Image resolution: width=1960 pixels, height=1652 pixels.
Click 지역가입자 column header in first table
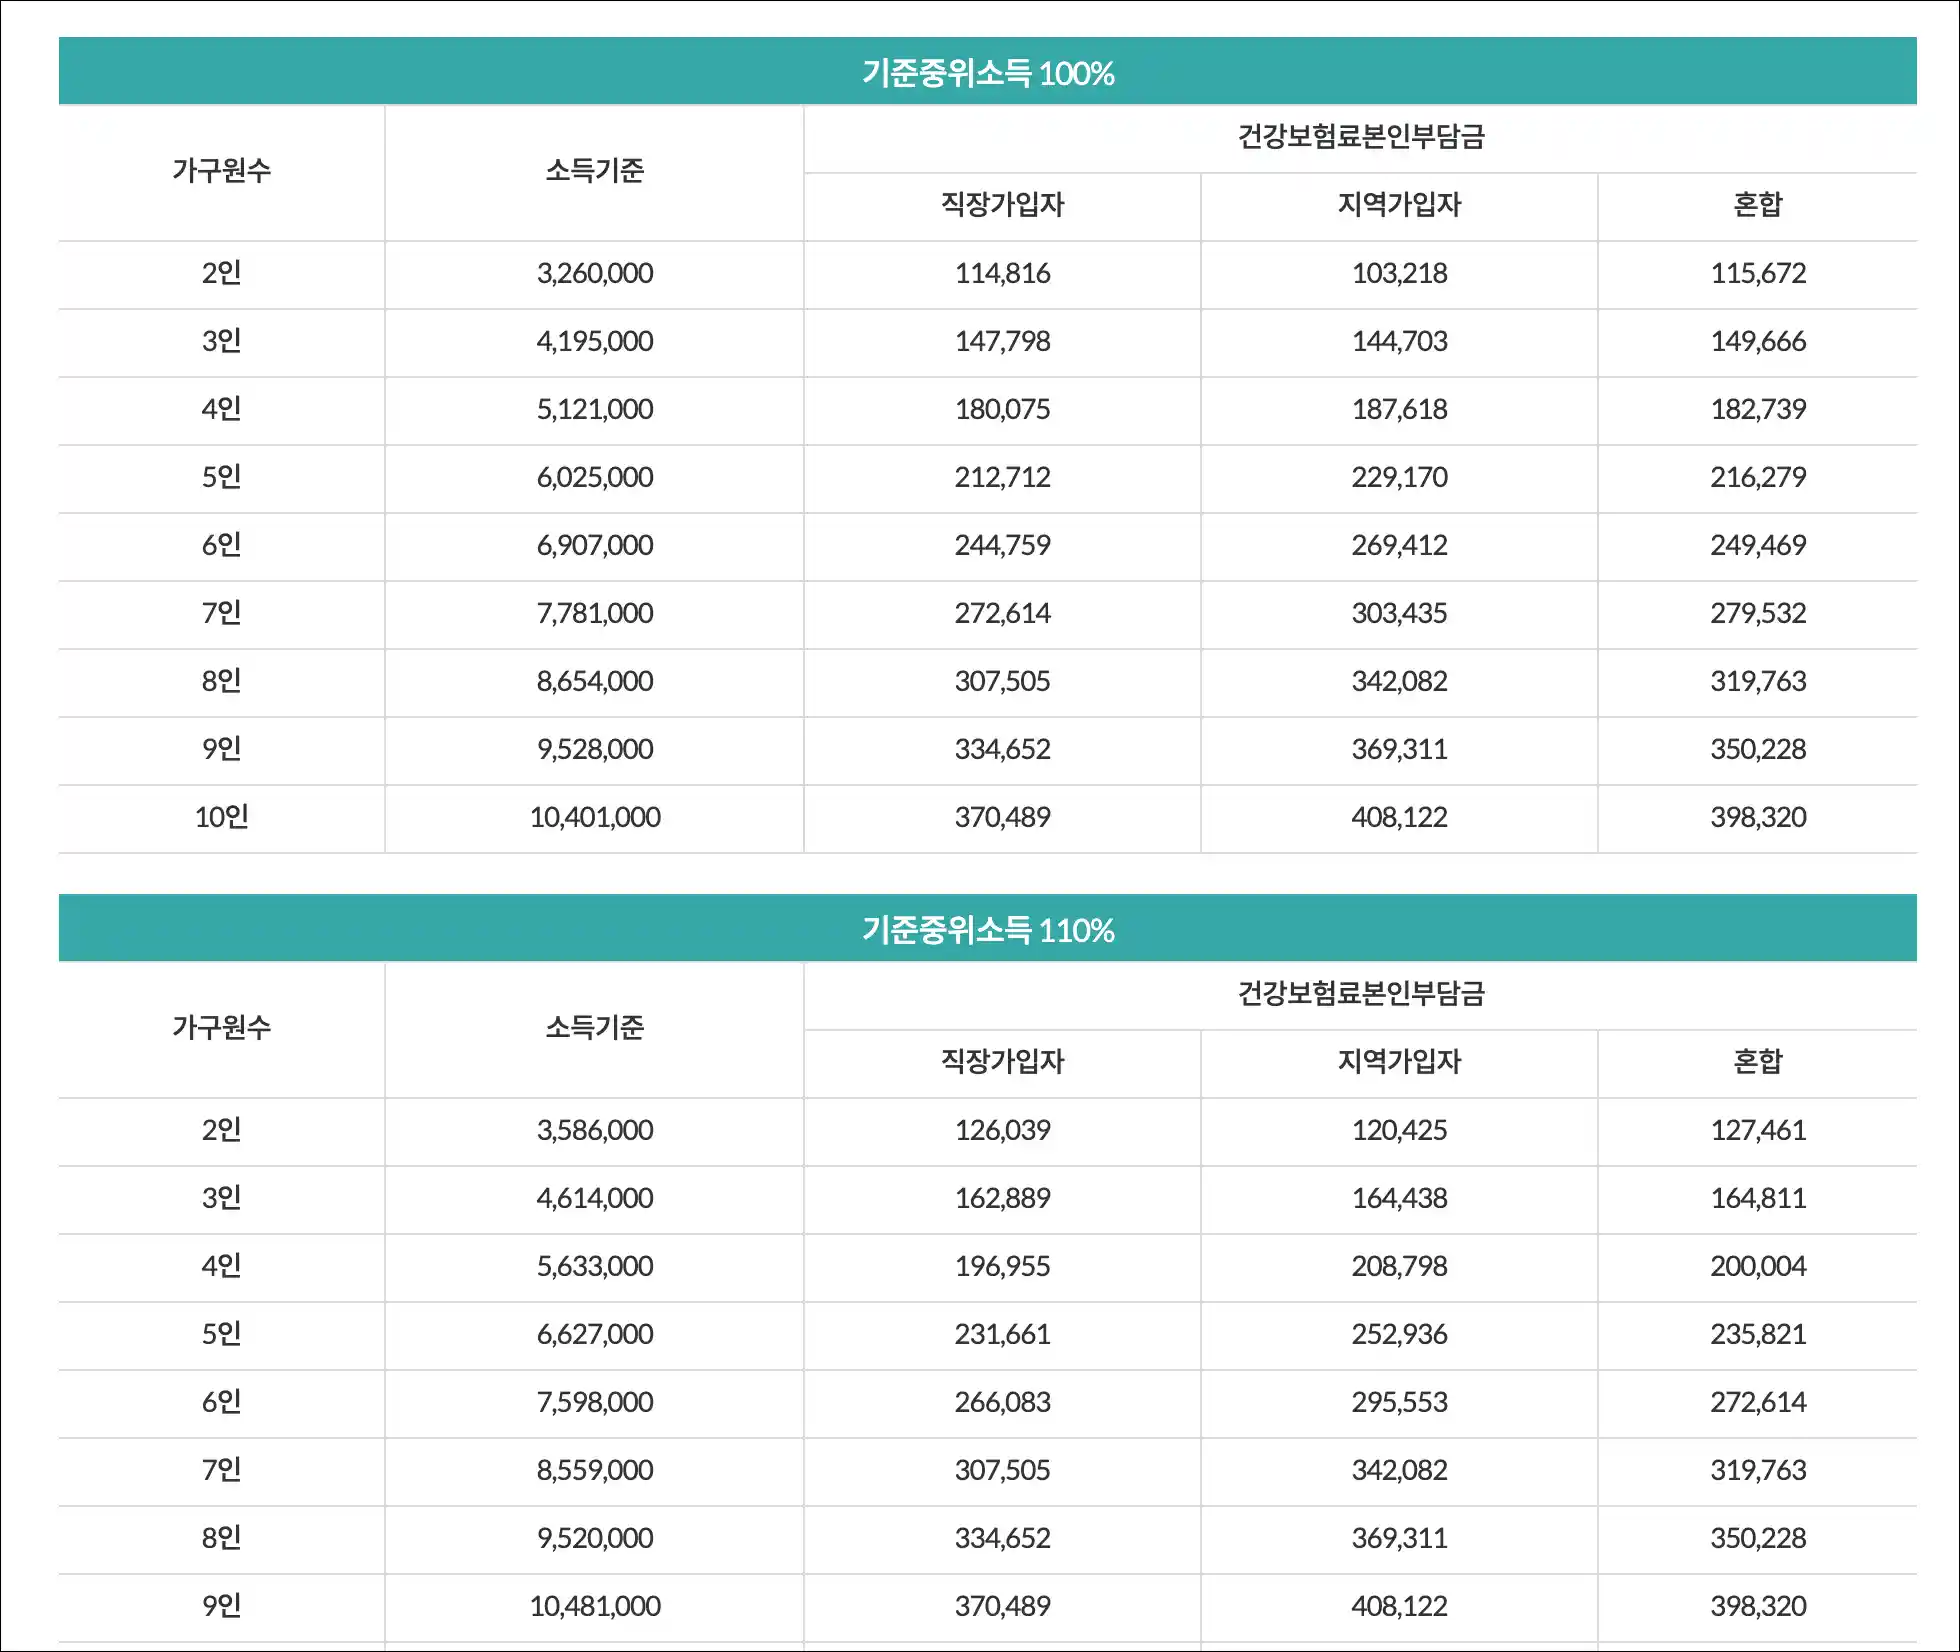pyautogui.click(x=1399, y=205)
